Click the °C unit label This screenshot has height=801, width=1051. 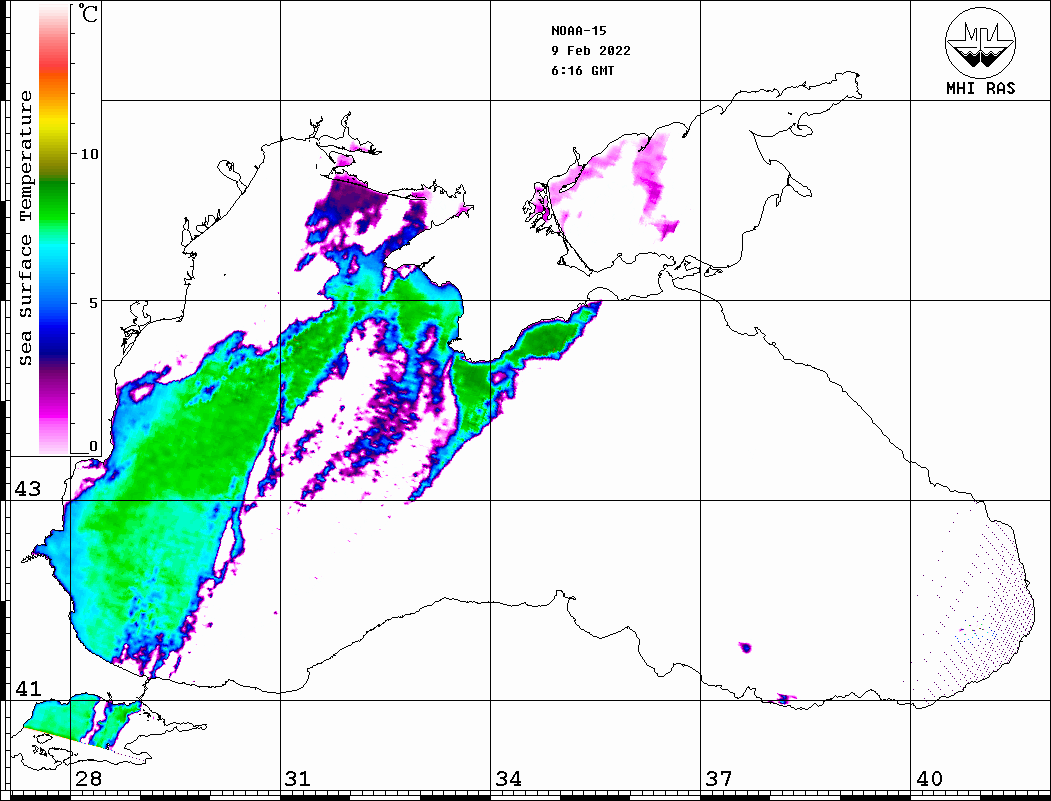pyautogui.click(x=88, y=13)
